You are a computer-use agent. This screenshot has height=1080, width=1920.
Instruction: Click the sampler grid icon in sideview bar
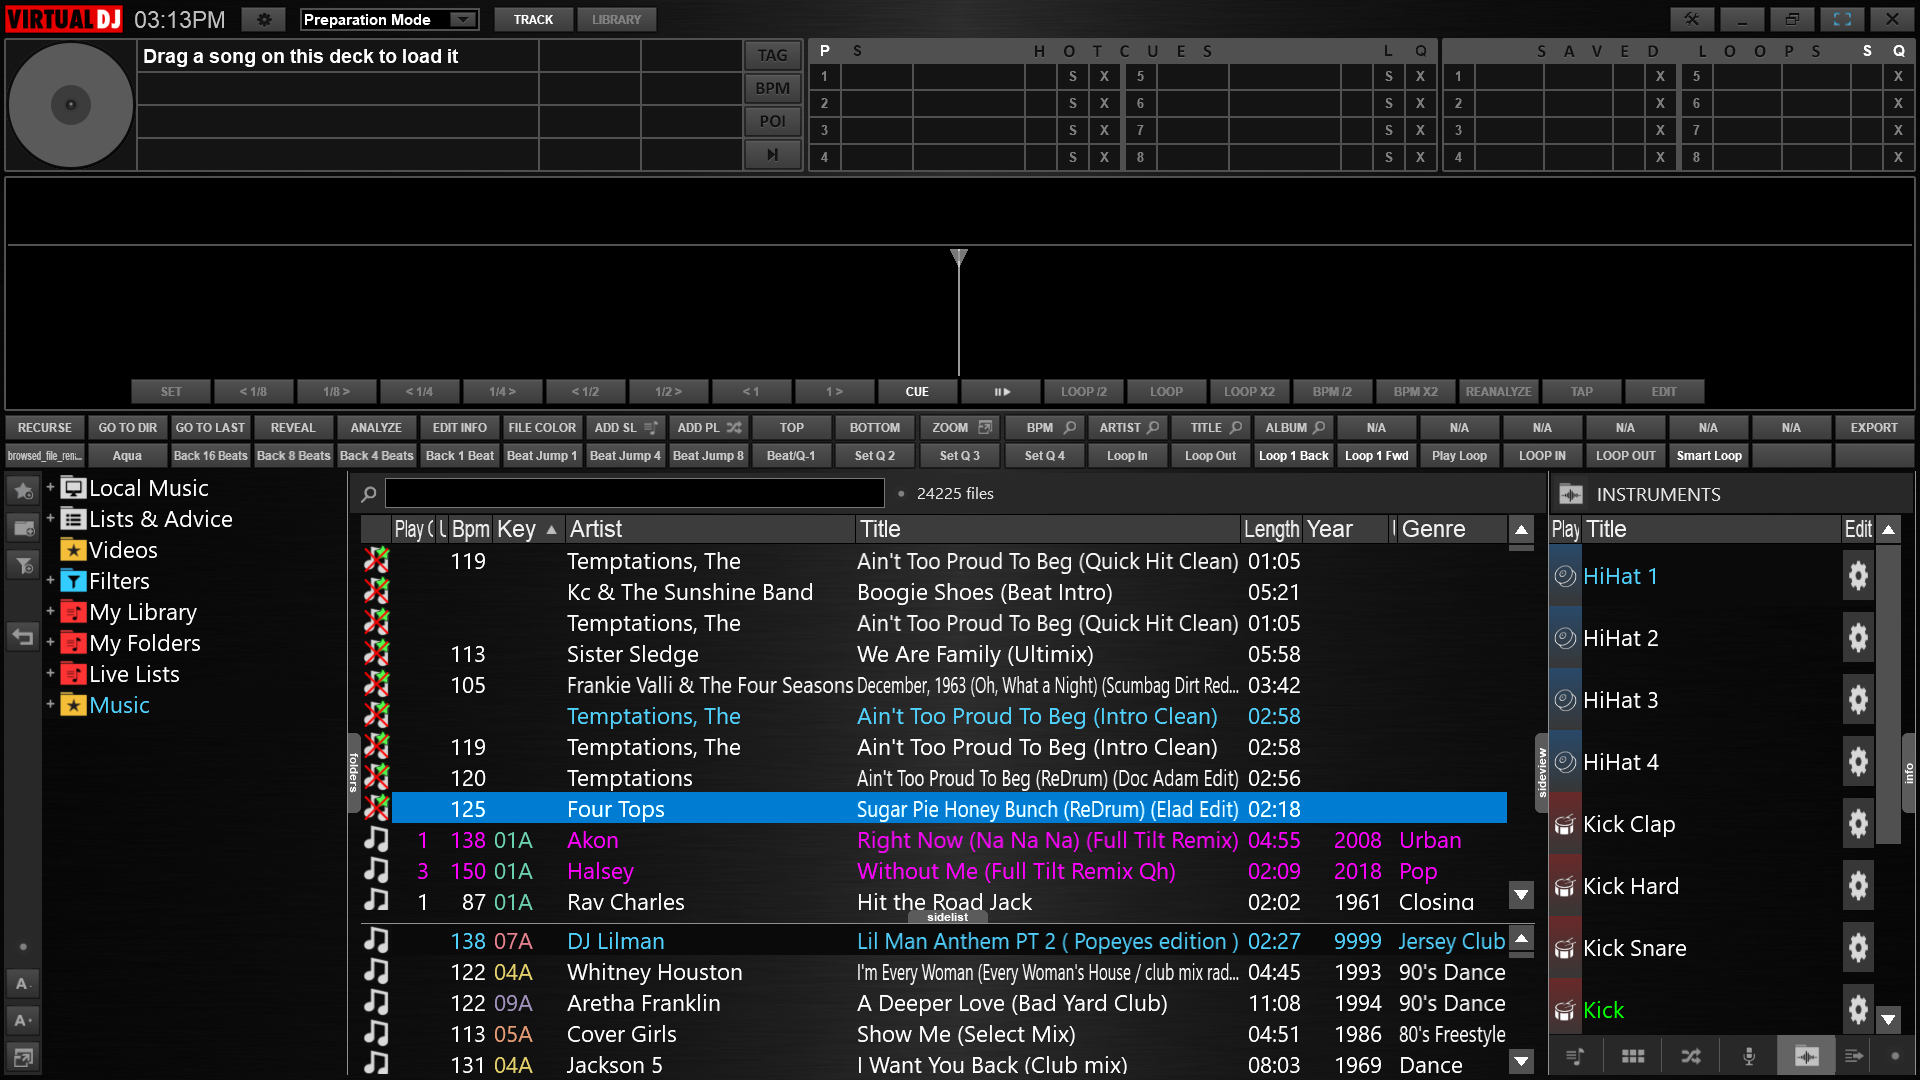[x=1633, y=1056]
